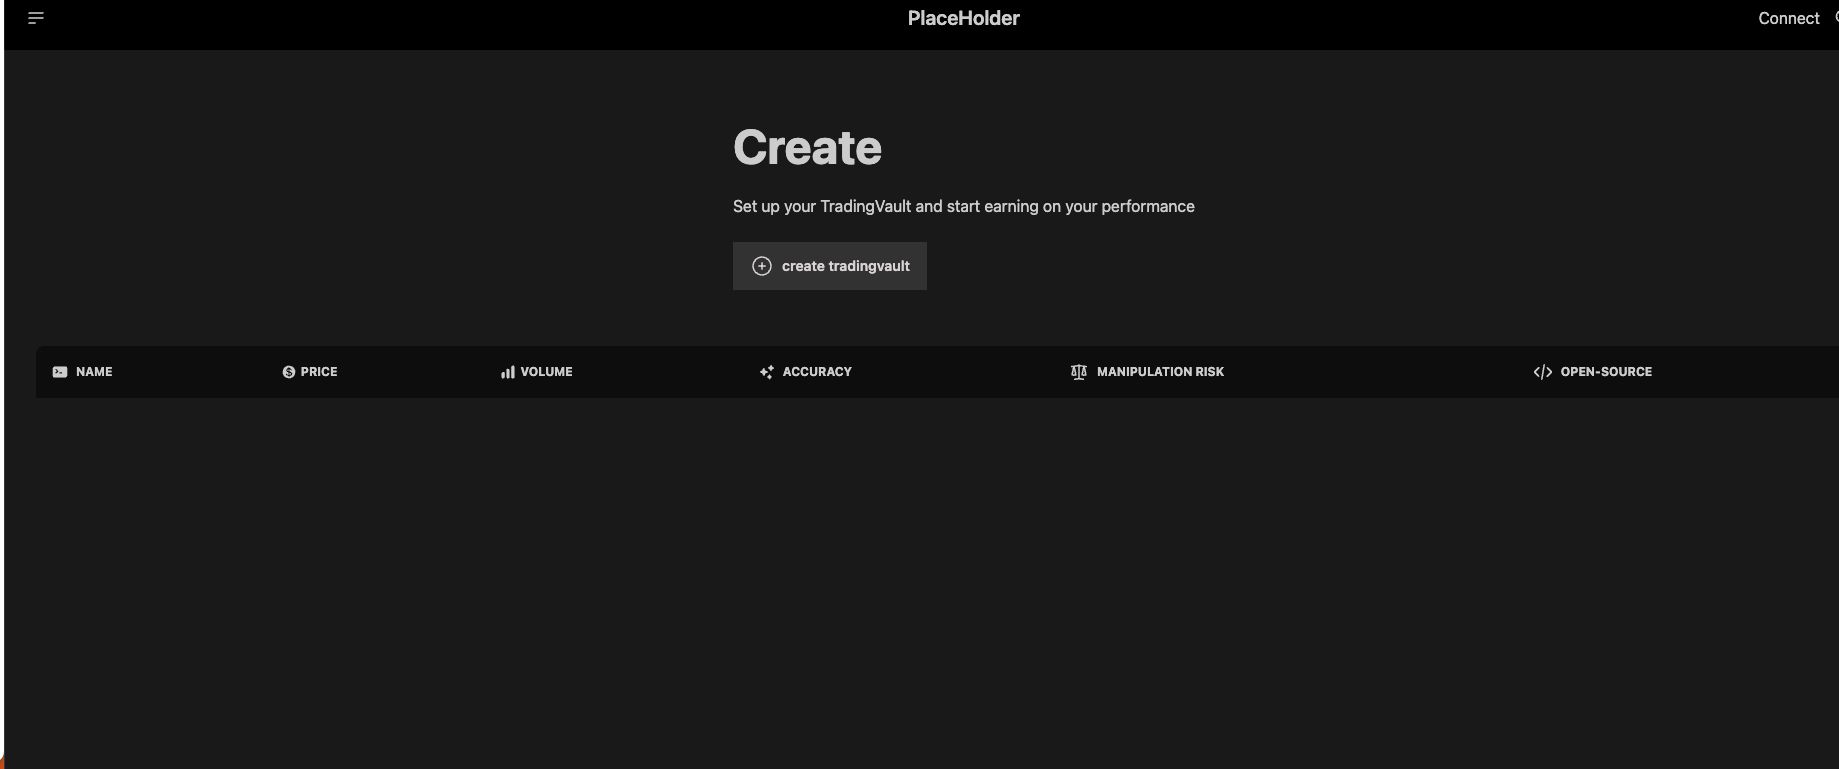Sort by the PRICE column header
Viewport: 1839px width, 769px height.
click(319, 372)
